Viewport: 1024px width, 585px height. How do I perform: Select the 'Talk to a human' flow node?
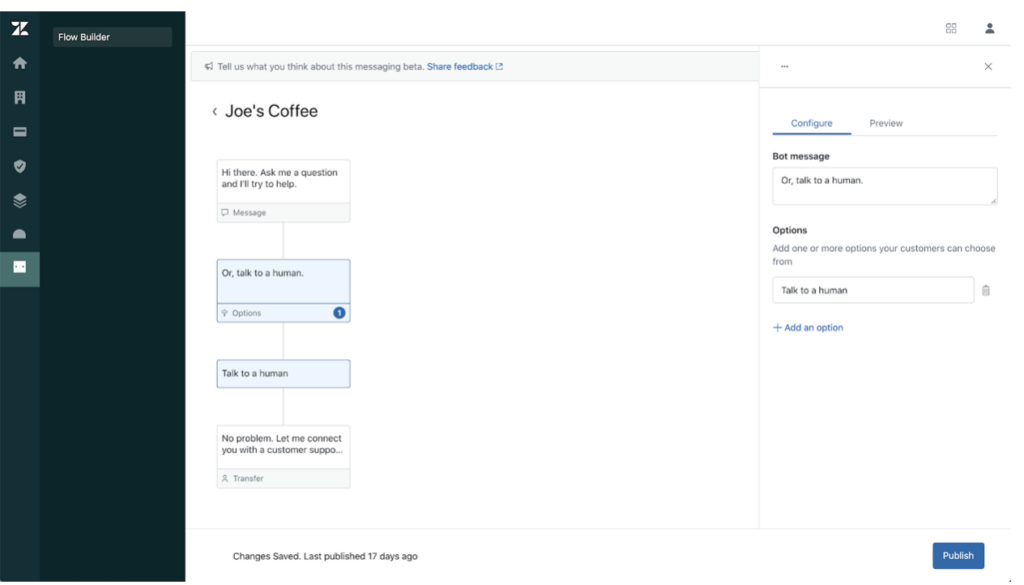click(x=283, y=374)
